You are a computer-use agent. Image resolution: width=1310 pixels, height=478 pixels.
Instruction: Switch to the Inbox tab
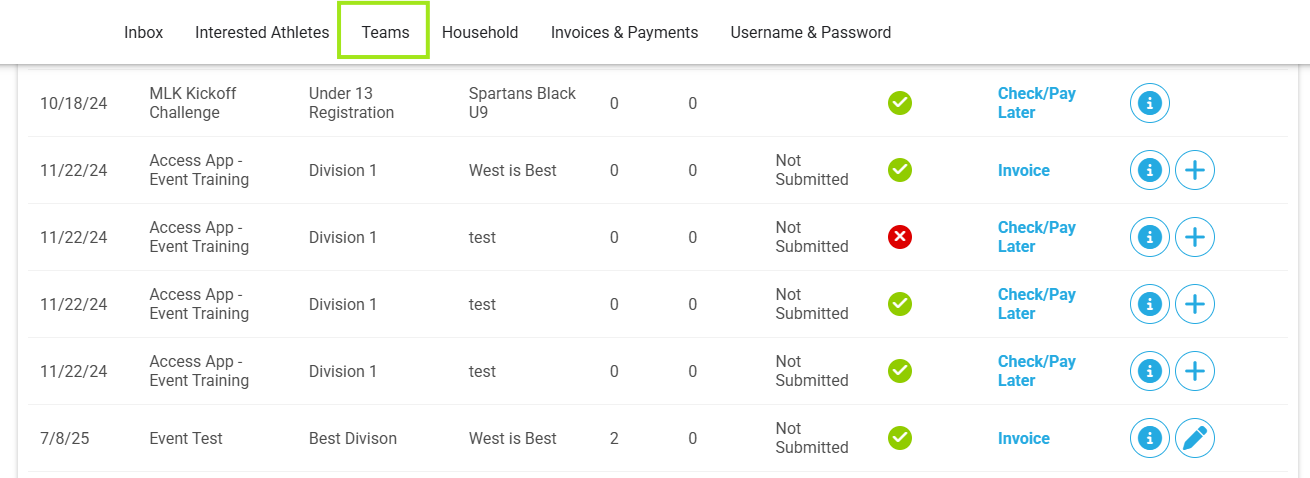[143, 32]
